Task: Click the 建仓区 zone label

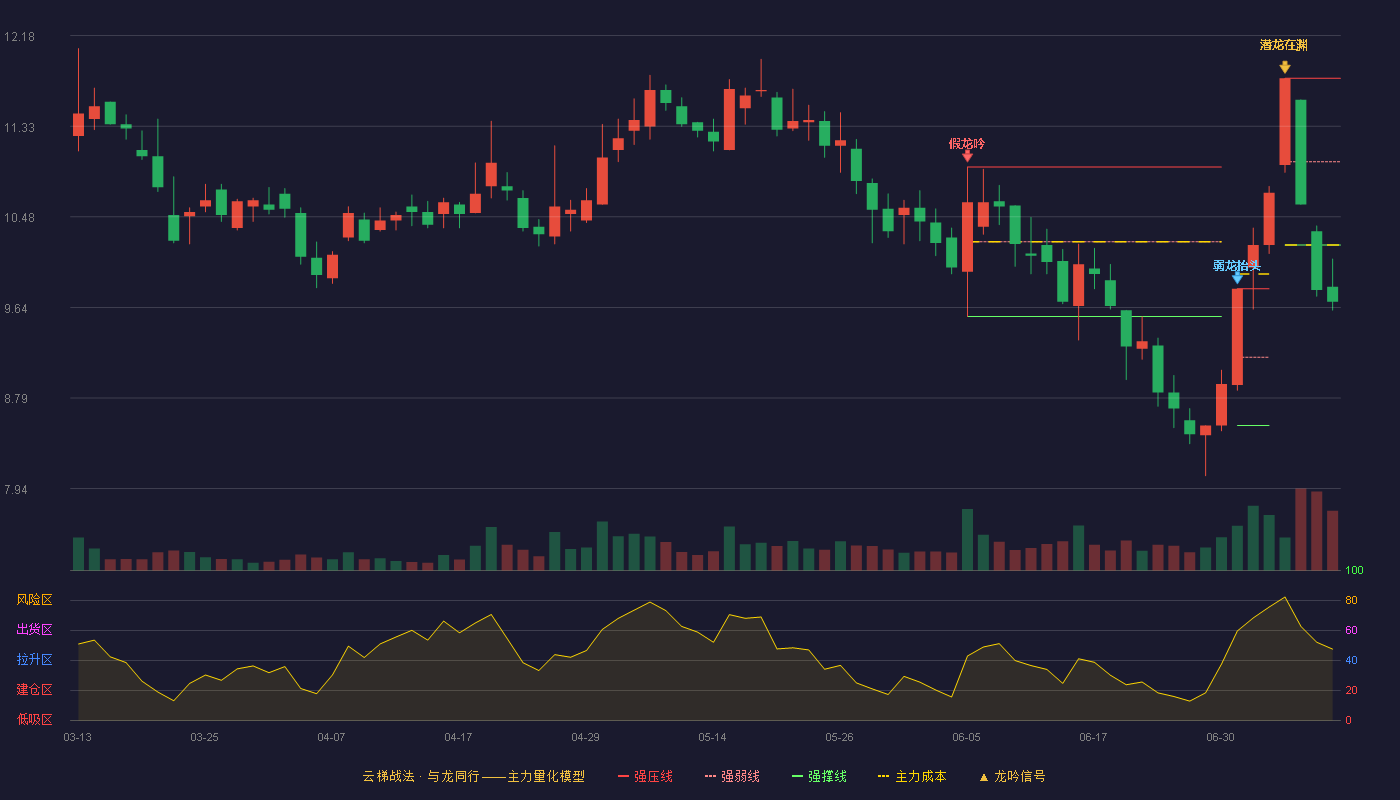Action: coord(34,690)
